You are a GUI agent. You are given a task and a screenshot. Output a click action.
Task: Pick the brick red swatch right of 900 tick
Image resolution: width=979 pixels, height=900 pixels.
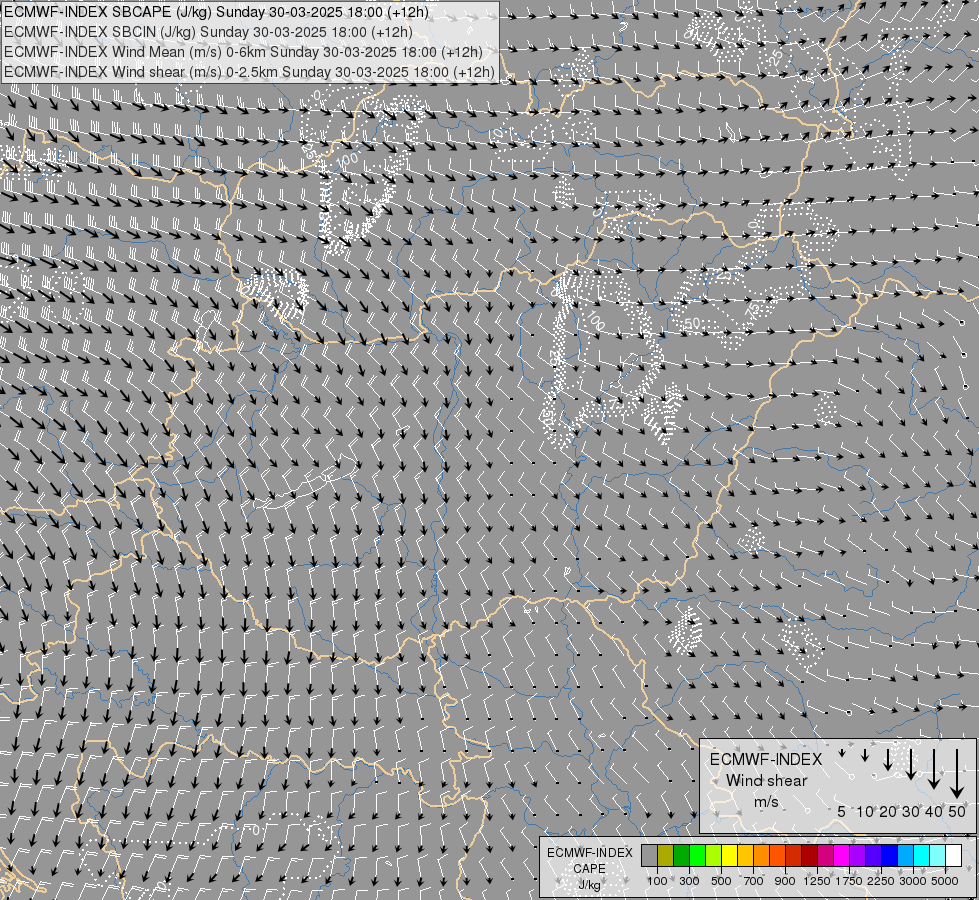pos(794,855)
